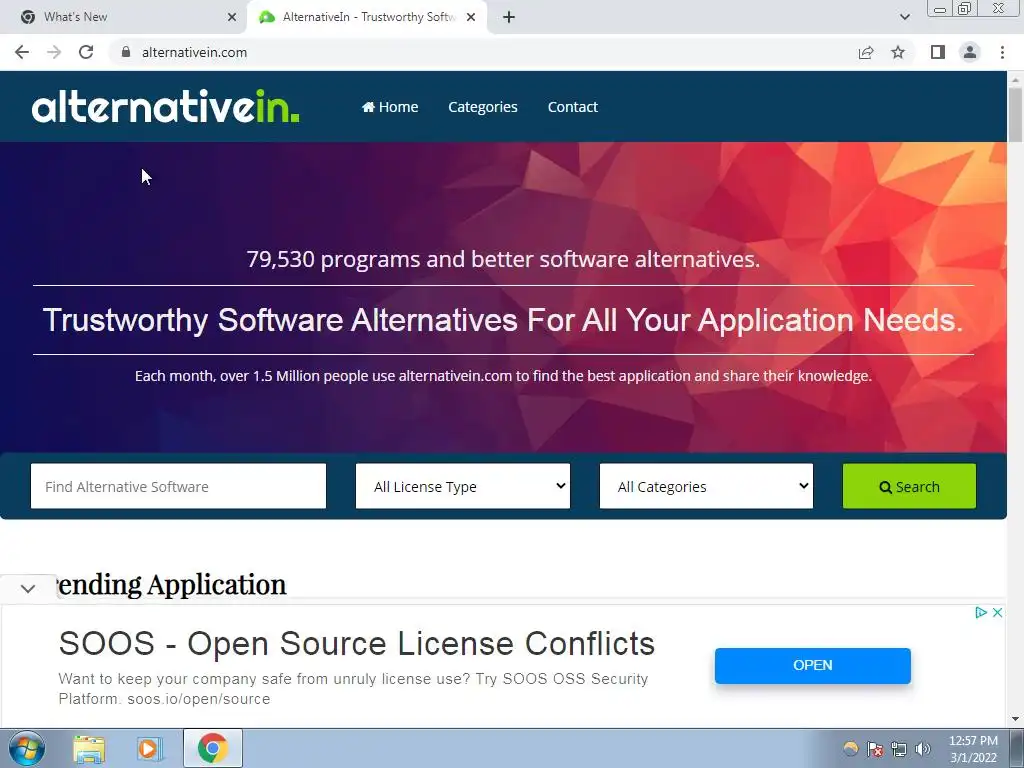Click the volume speaker tray icon
1024x768 pixels.
pyautogui.click(x=923, y=749)
